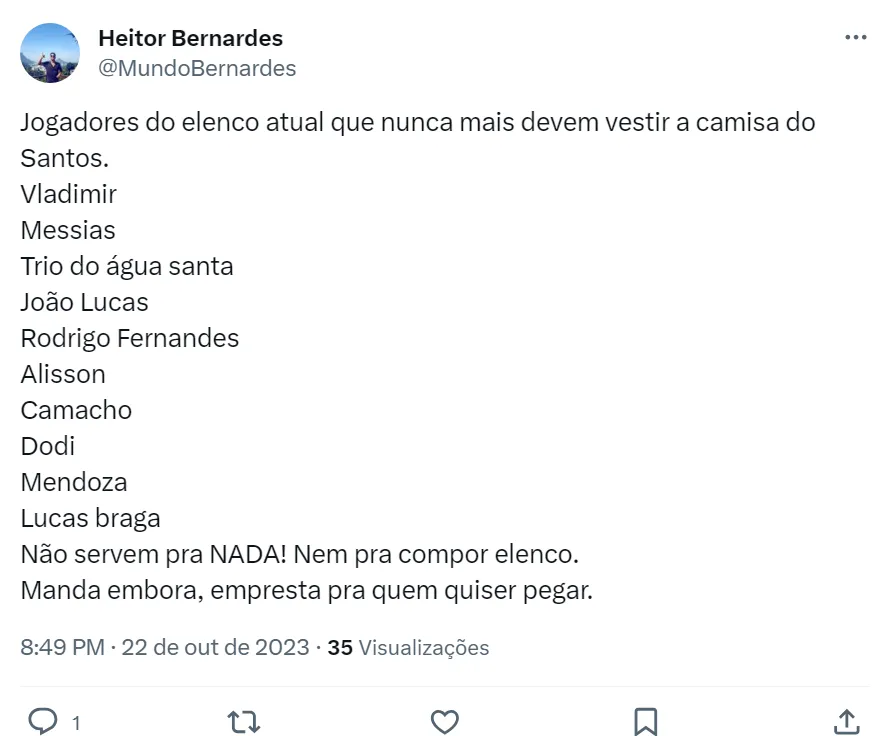884x736 pixels.
Task: Click the tweet's opening line about Jogadores
Action: [418, 124]
